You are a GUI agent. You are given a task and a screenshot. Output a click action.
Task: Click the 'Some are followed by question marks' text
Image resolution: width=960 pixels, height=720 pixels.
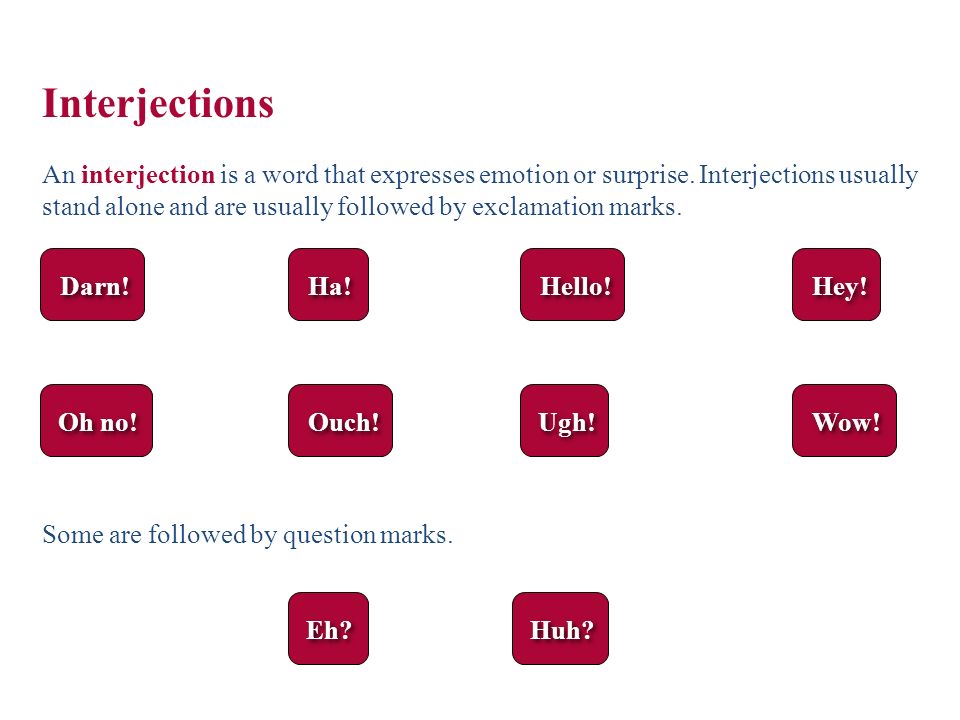[247, 536]
